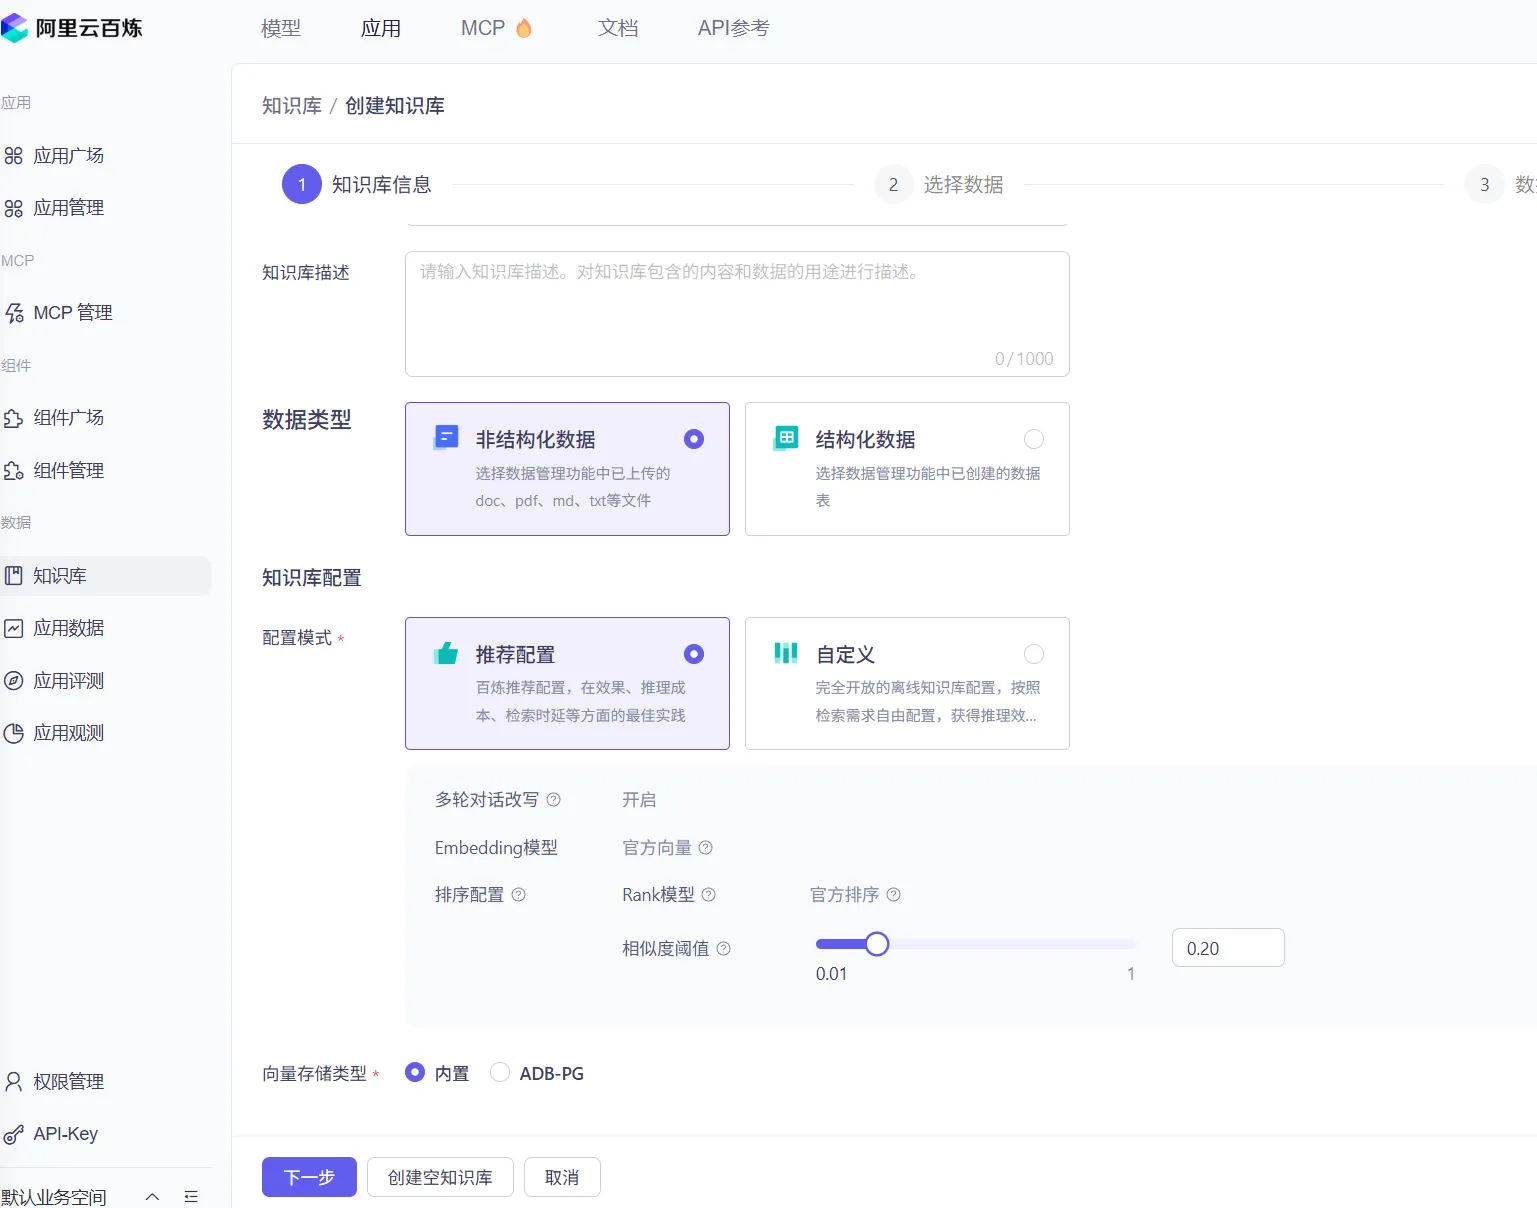Image resolution: width=1537 pixels, height=1208 pixels.
Task: Collapse the 默认业务空间 panel
Action: click(x=152, y=1195)
